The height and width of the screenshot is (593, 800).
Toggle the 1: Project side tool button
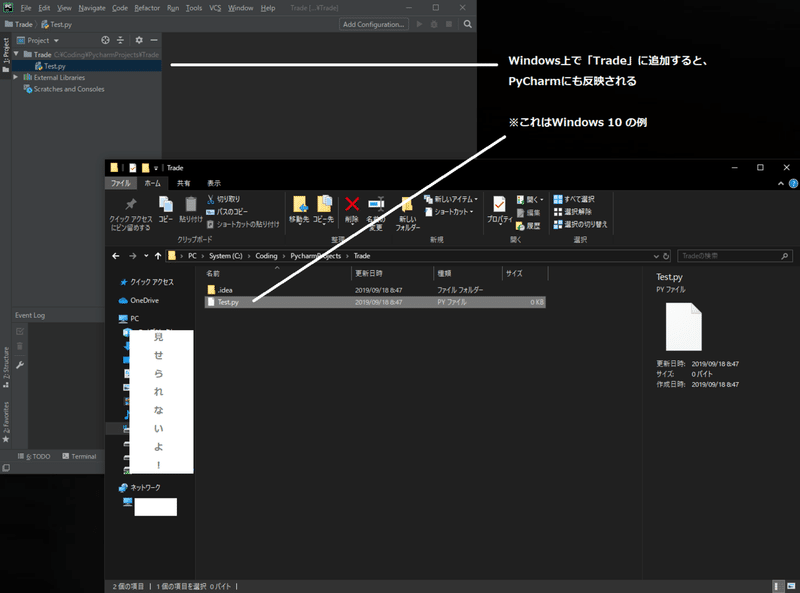[x=6, y=54]
